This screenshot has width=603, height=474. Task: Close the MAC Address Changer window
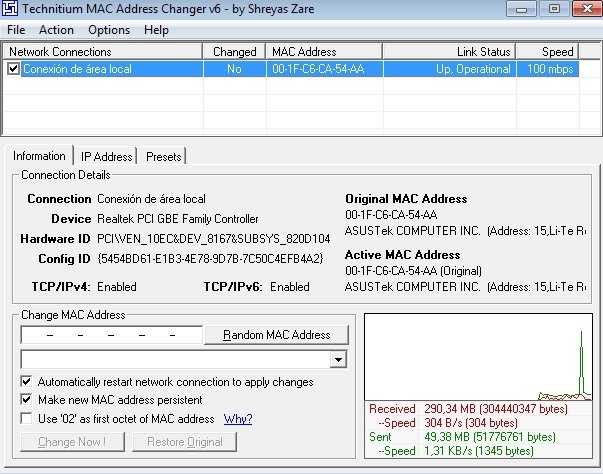(587, 8)
